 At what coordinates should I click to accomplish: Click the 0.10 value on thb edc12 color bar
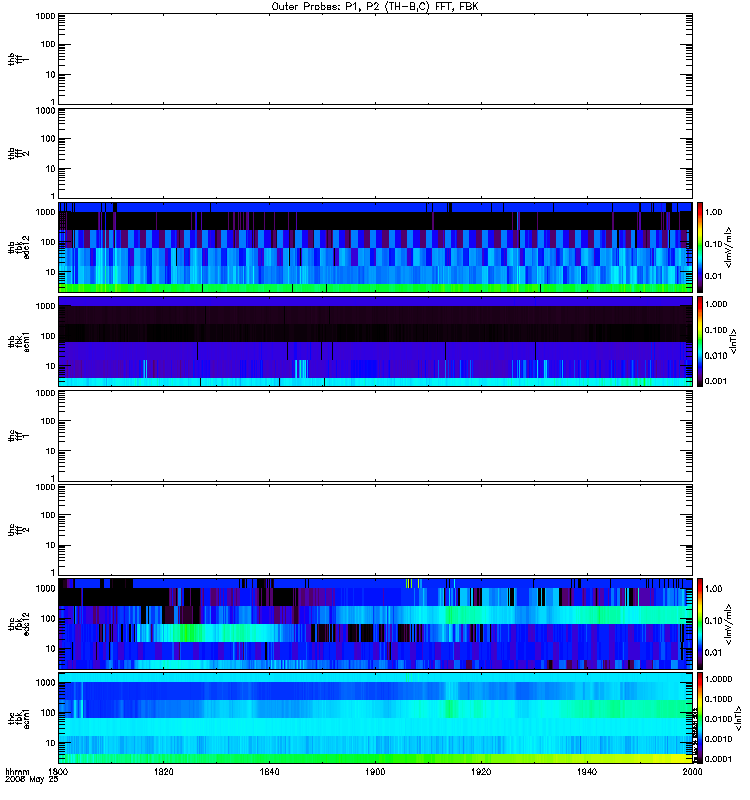[x=713, y=244]
